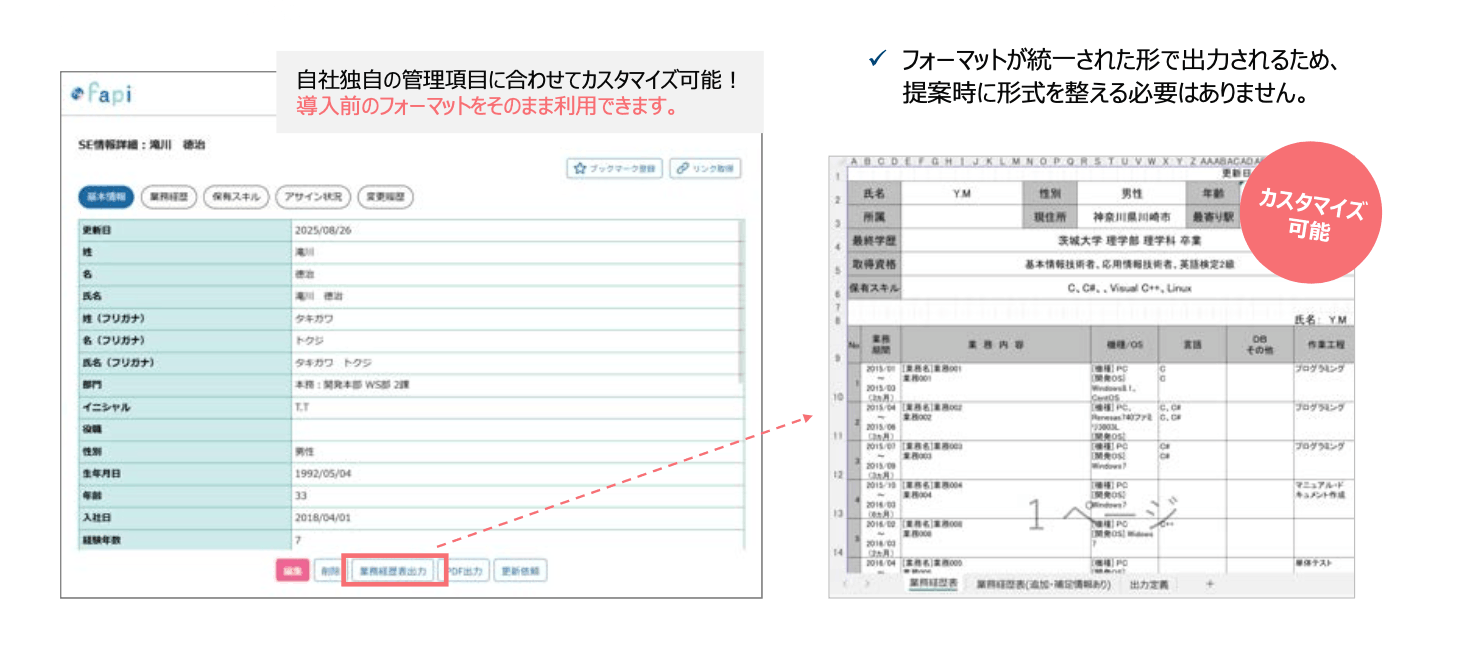Click the 業務経歴表出力 button
Image resolution: width=1484 pixels, height=661 pixels.
393,572
